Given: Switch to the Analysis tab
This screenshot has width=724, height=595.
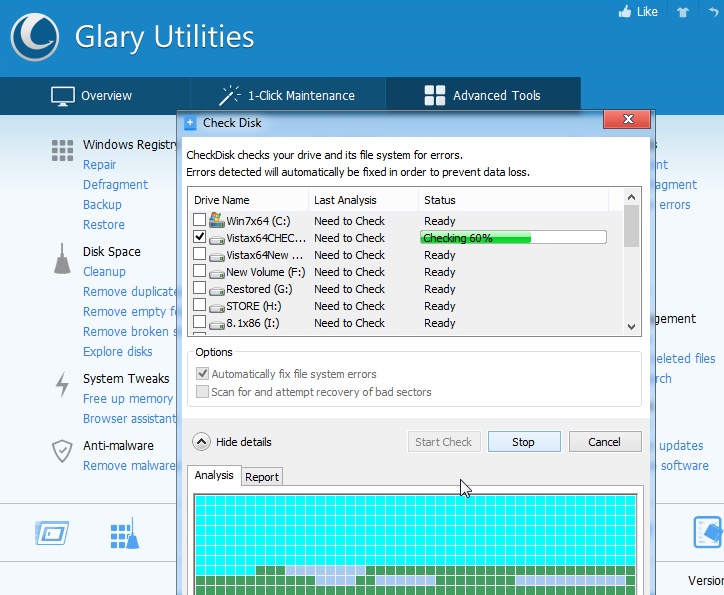Looking at the screenshot, I should 214,475.
